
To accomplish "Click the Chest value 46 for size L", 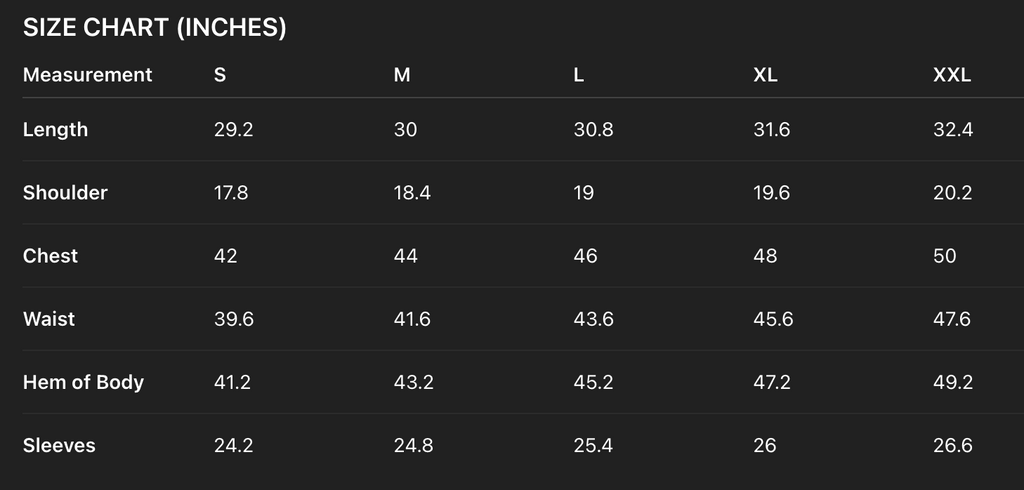I will (585, 255).
